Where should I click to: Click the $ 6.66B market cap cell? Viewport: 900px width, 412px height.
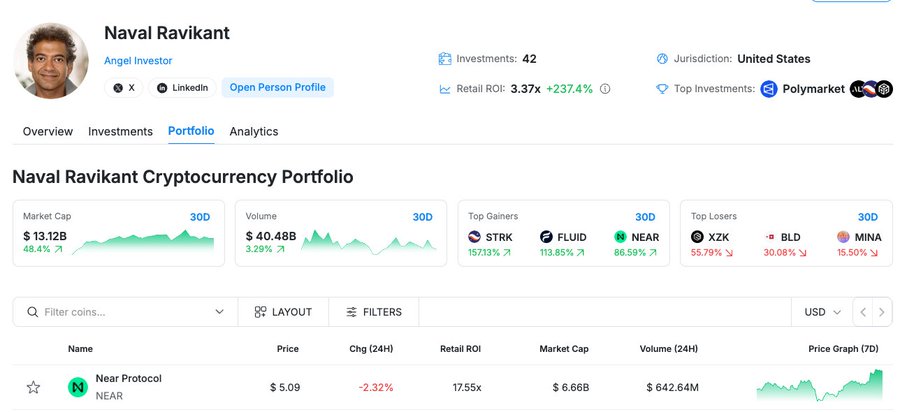tap(571, 387)
